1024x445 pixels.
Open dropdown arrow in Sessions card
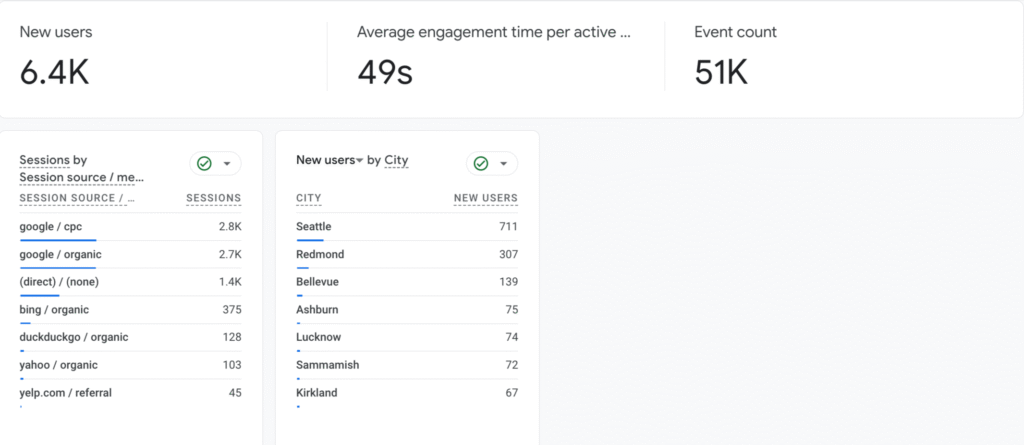click(x=227, y=164)
